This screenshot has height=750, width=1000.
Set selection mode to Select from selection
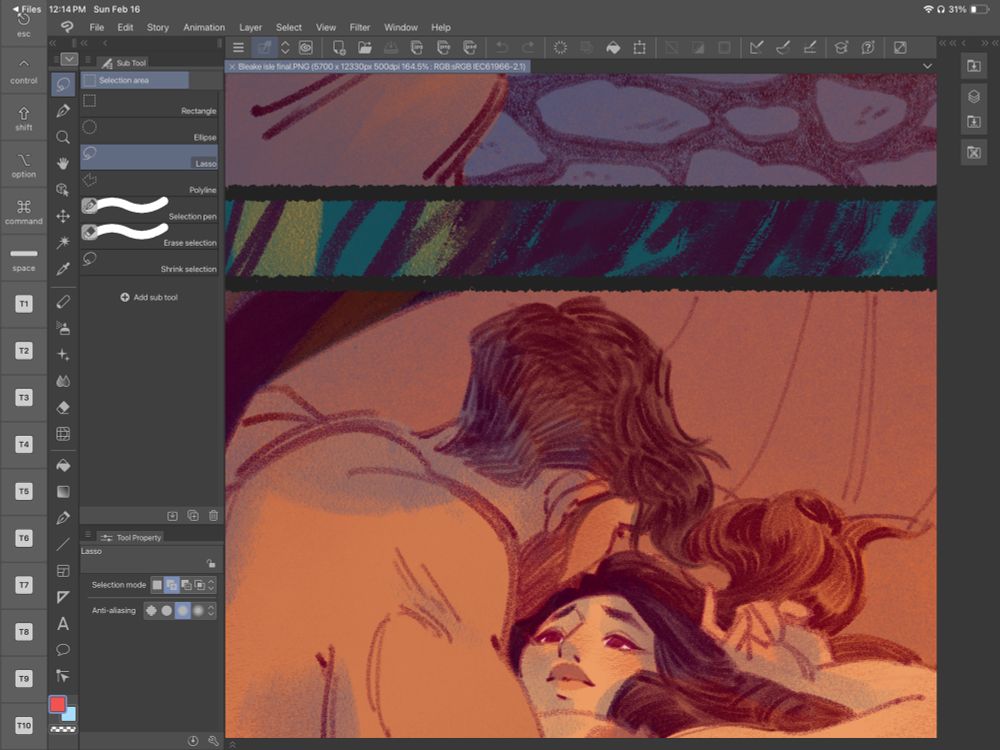199,584
